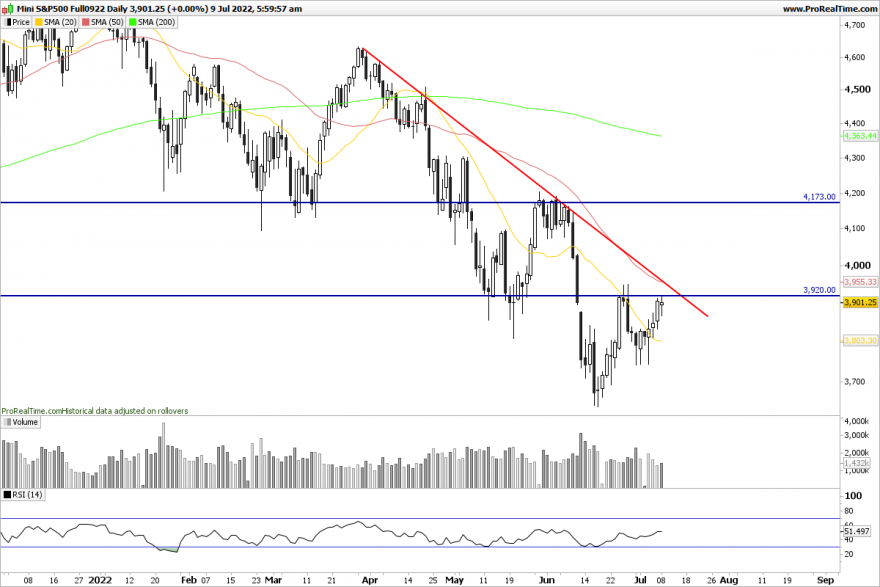Click the green SMA (200) color swatch
This screenshot has width=880, height=587.
click(x=132, y=22)
